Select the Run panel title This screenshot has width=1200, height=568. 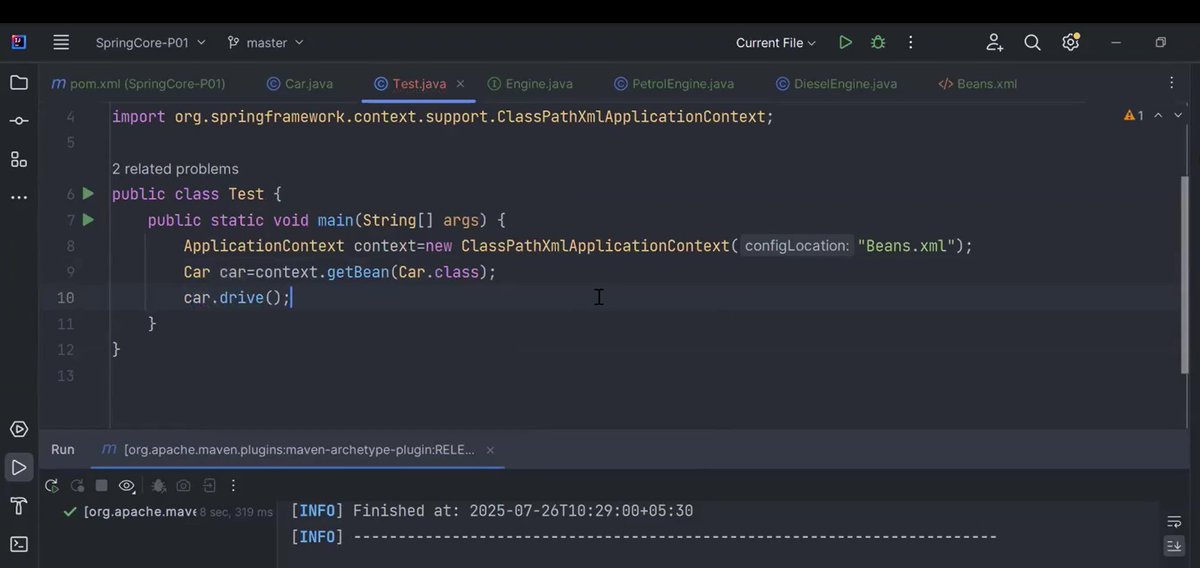(x=63, y=450)
